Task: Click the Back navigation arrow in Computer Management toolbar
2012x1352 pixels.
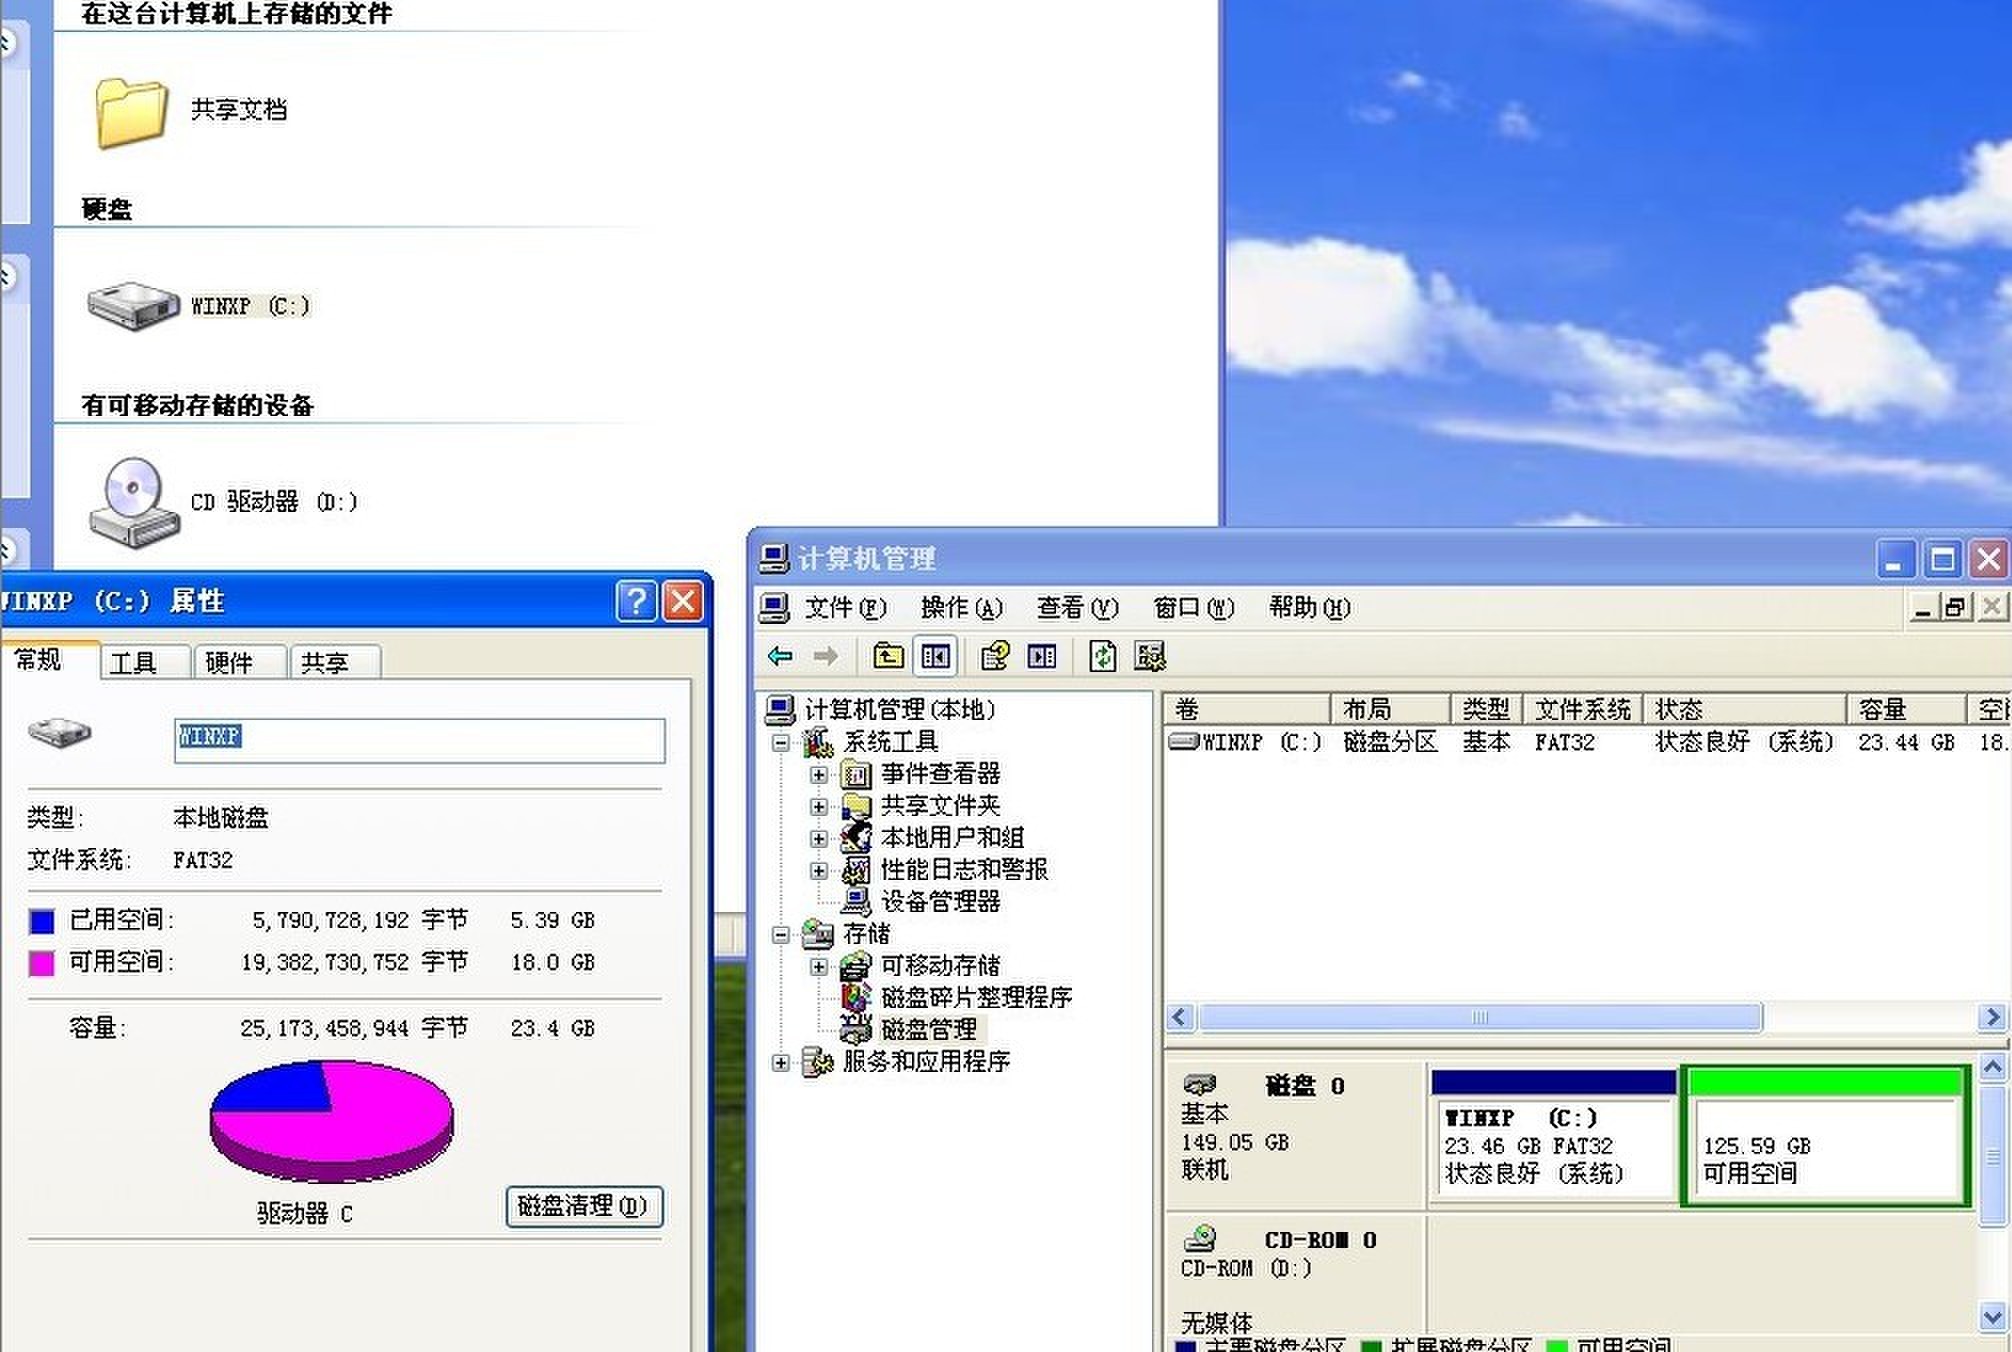Action: pyautogui.click(x=779, y=657)
